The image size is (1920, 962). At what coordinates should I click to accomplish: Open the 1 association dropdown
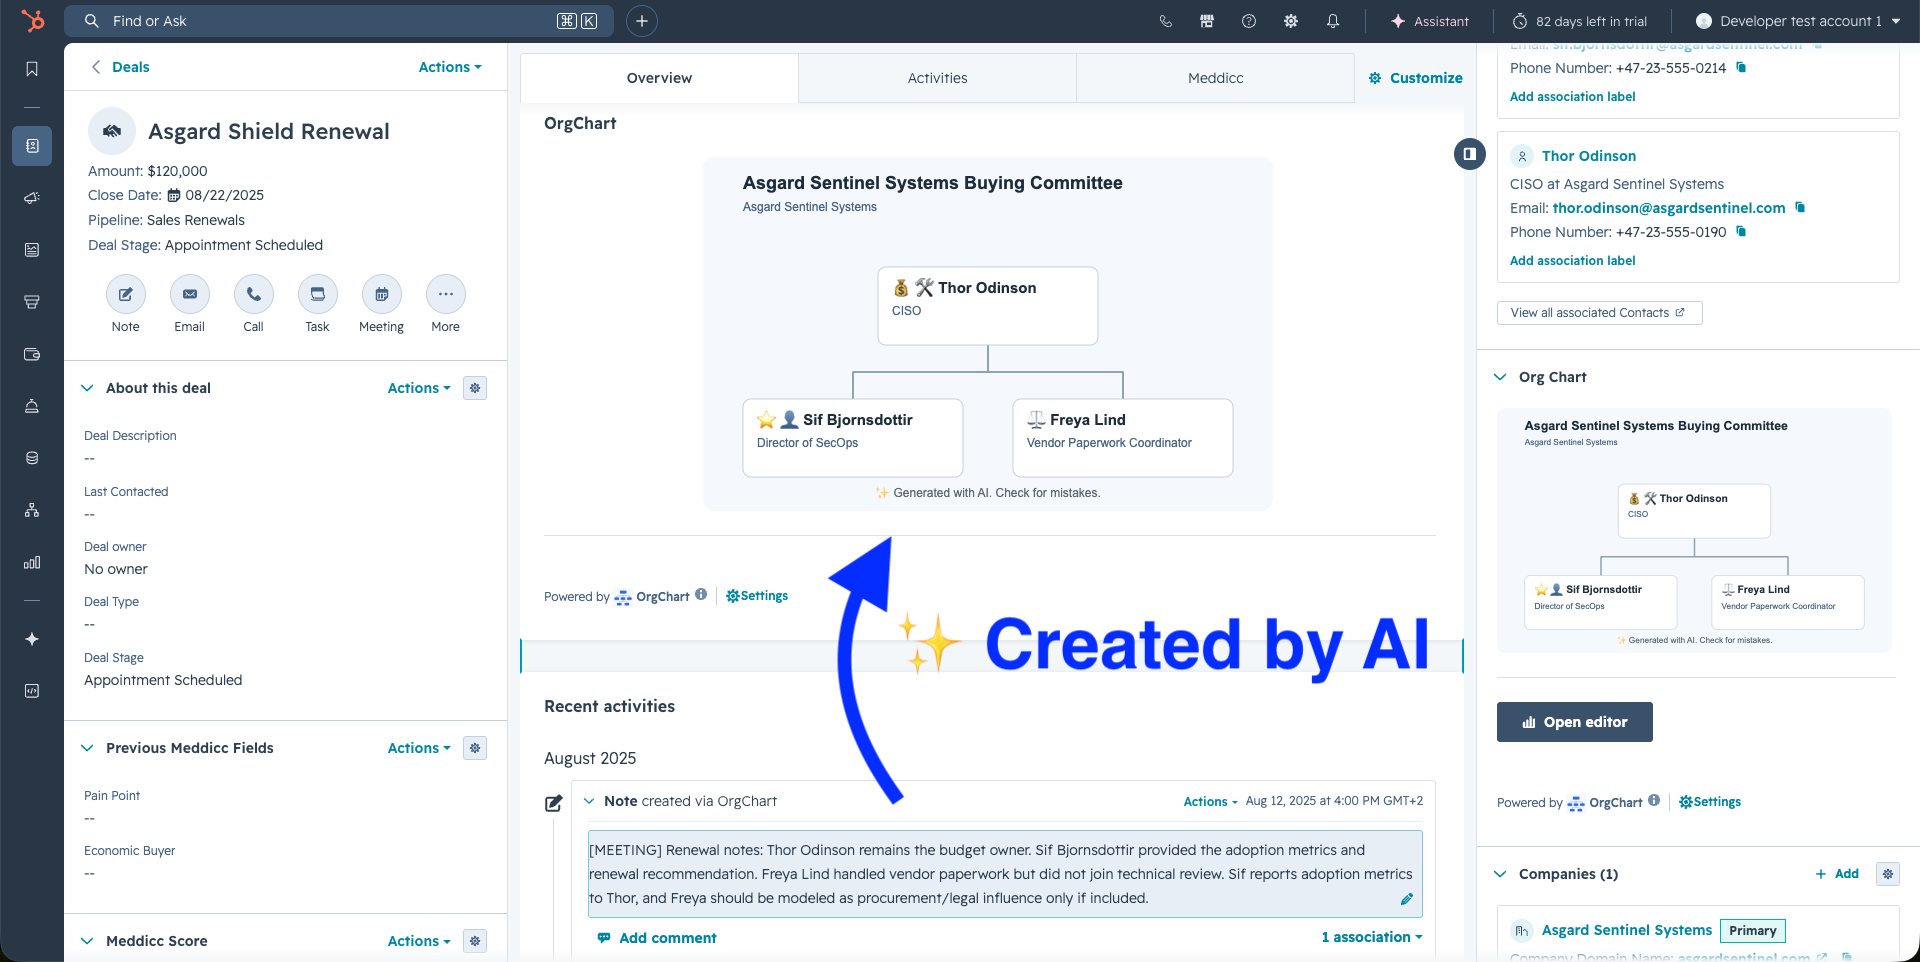pos(1372,937)
